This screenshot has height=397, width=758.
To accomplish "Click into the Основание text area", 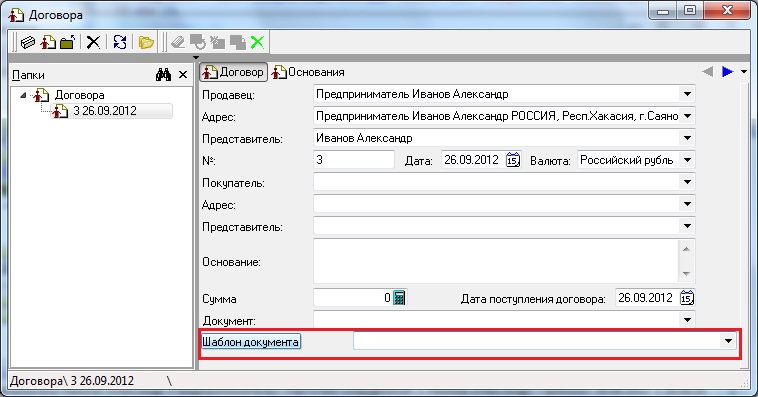I will click(x=496, y=261).
